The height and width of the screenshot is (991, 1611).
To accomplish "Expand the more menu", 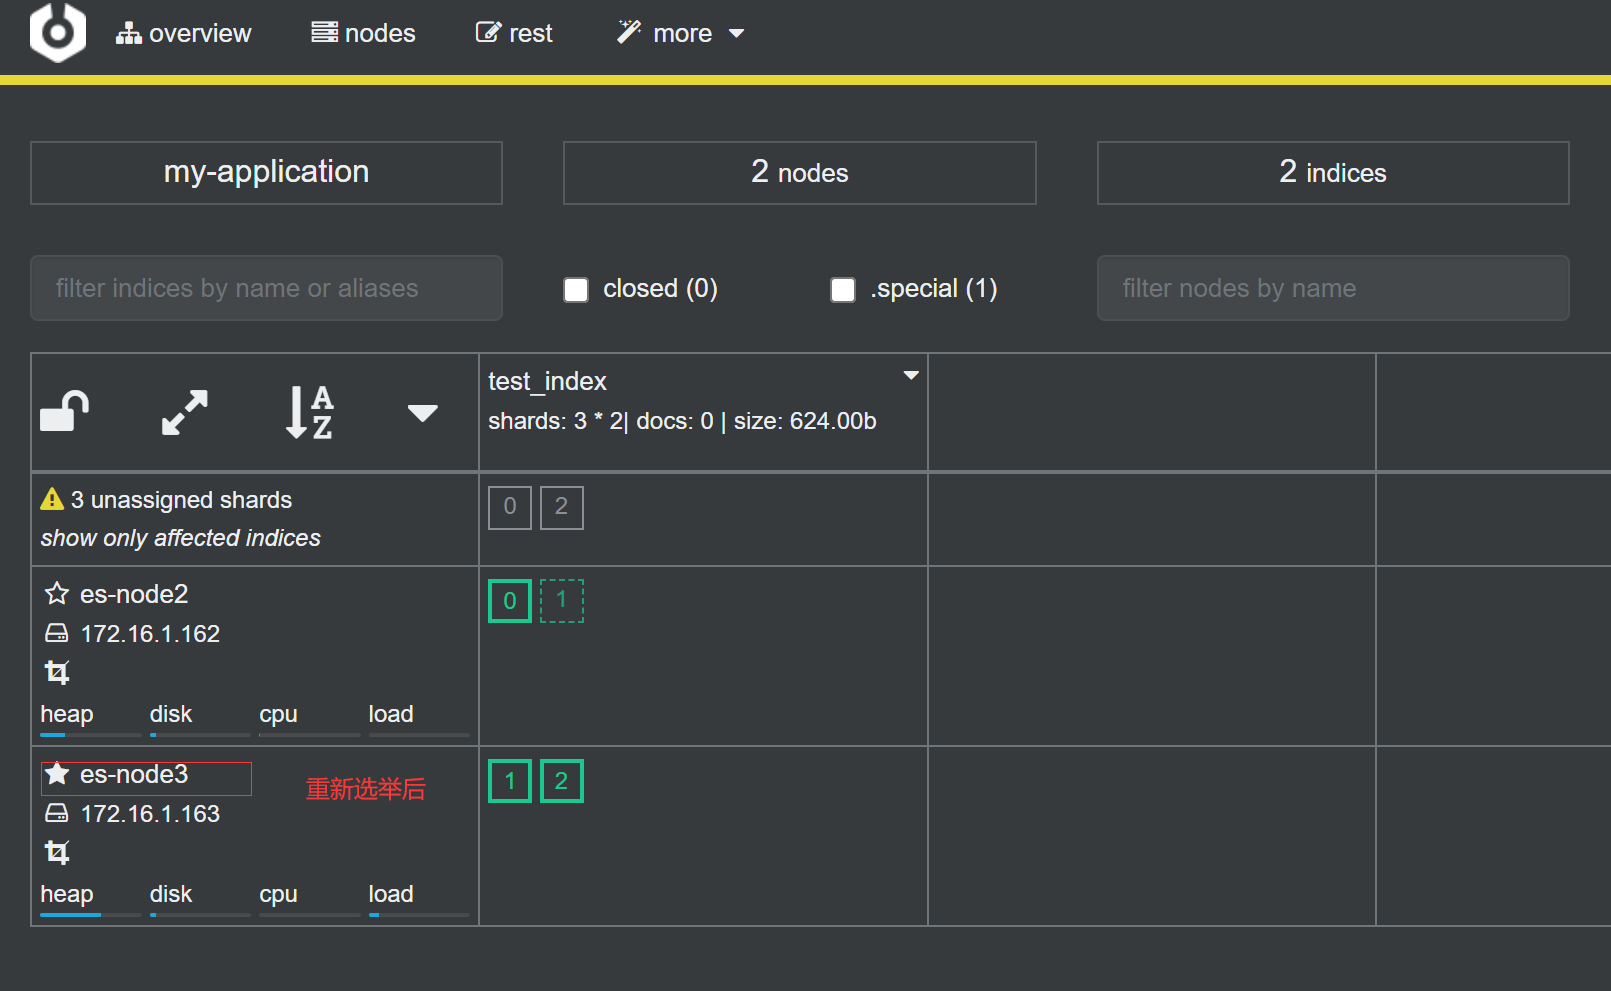I will pyautogui.click(x=680, y=33).
